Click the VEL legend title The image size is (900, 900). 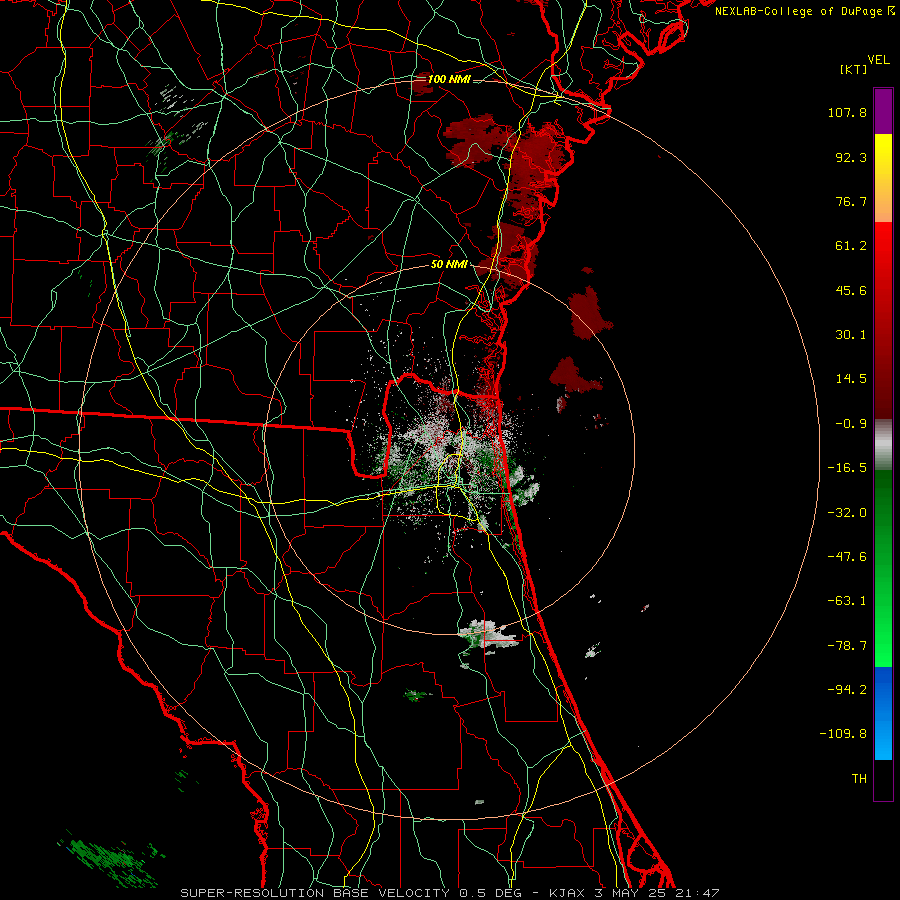[x=879, y=60]
